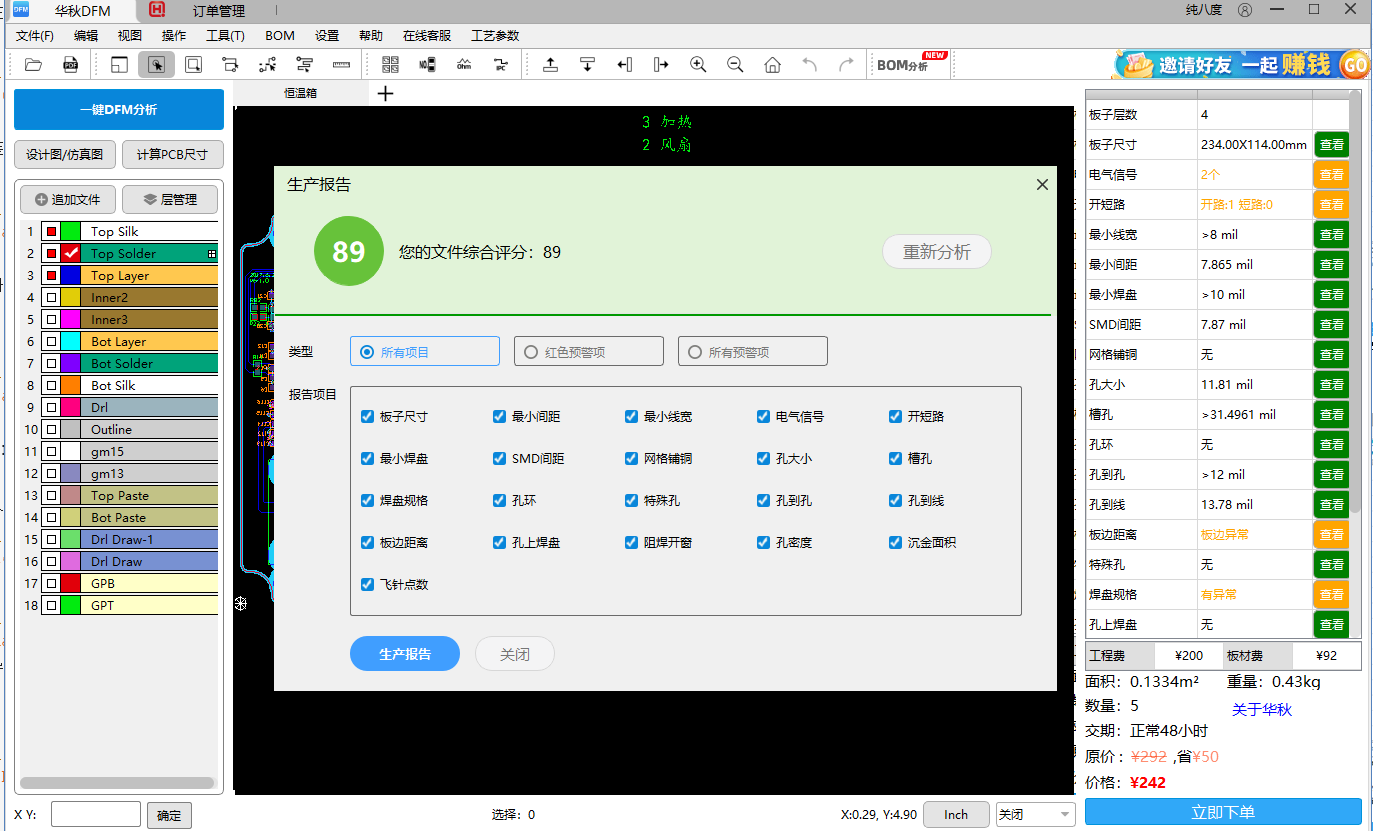Viewport: 1373px width, 831px height.
Task: Select the pointer selection tool
Action: pyautogui.click(x=156, y=65)
